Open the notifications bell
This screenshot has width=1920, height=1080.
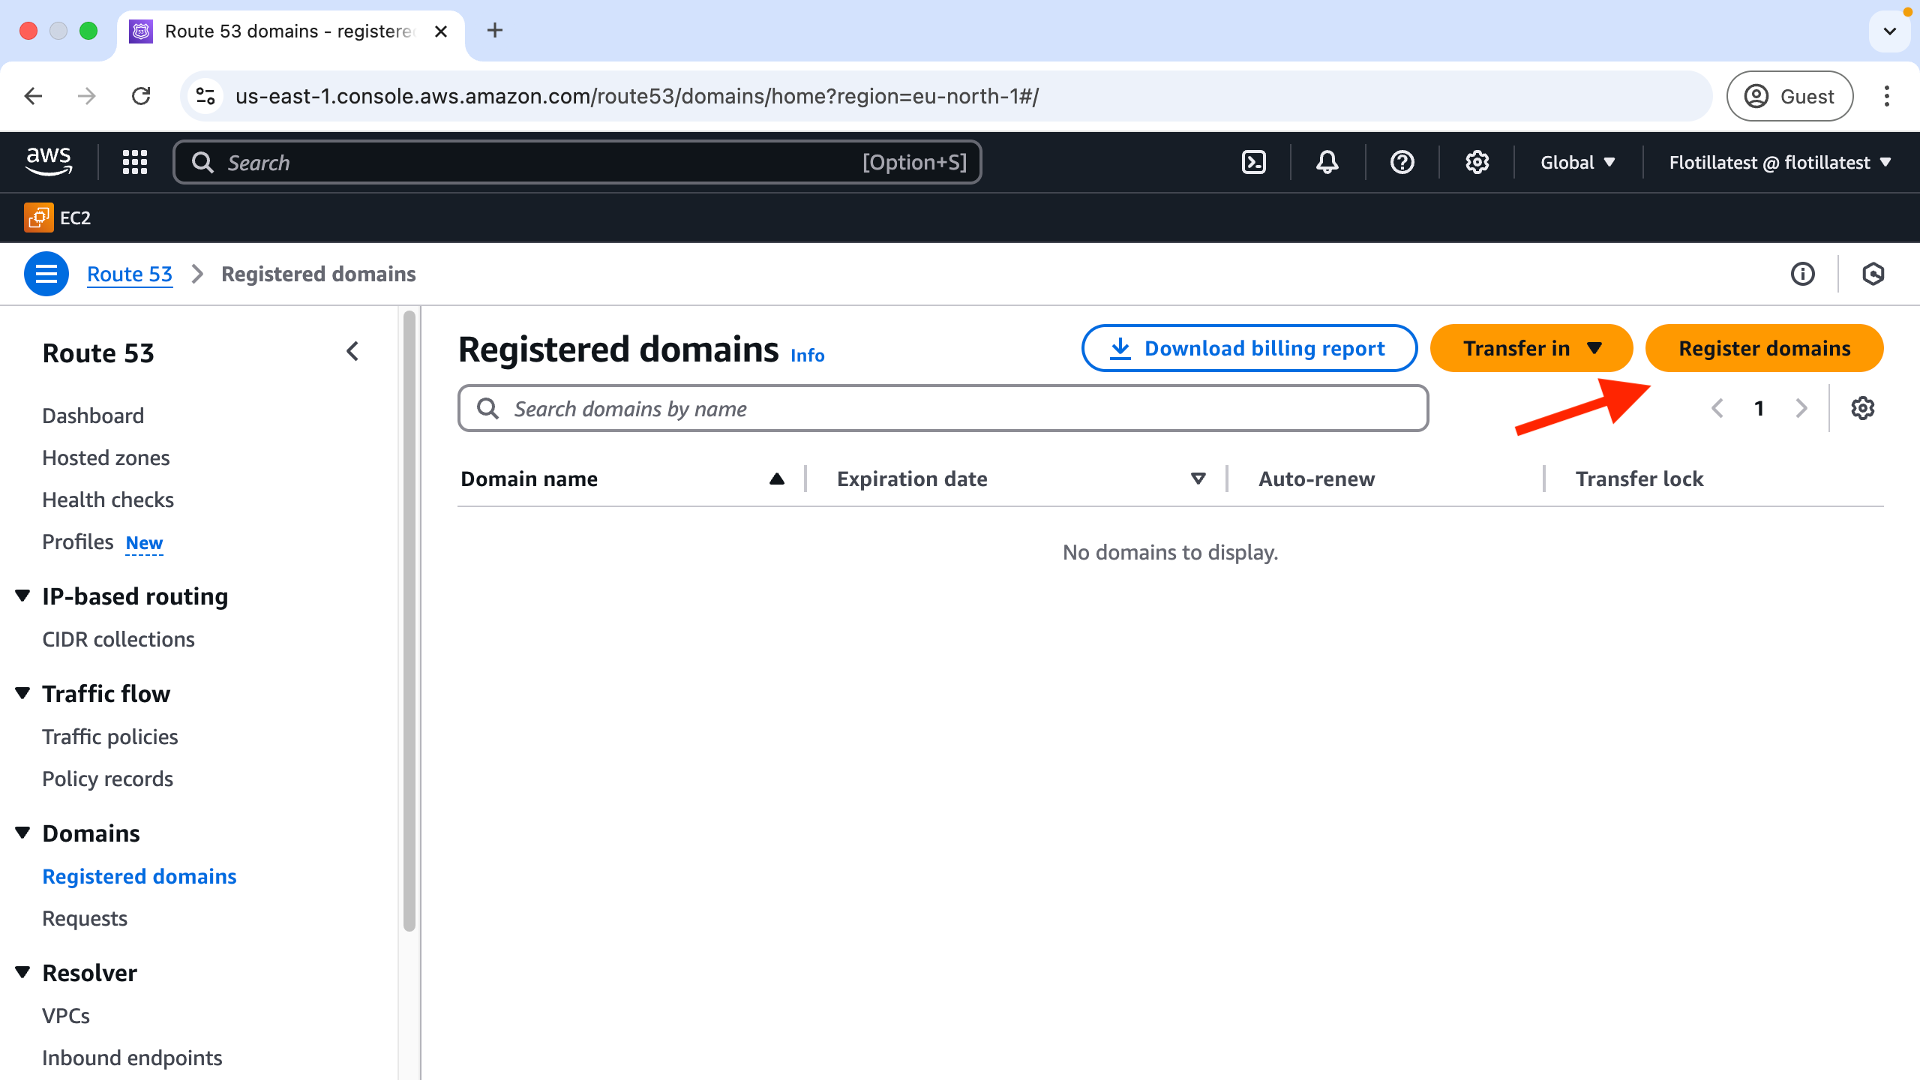click(x=1327, y=162)
